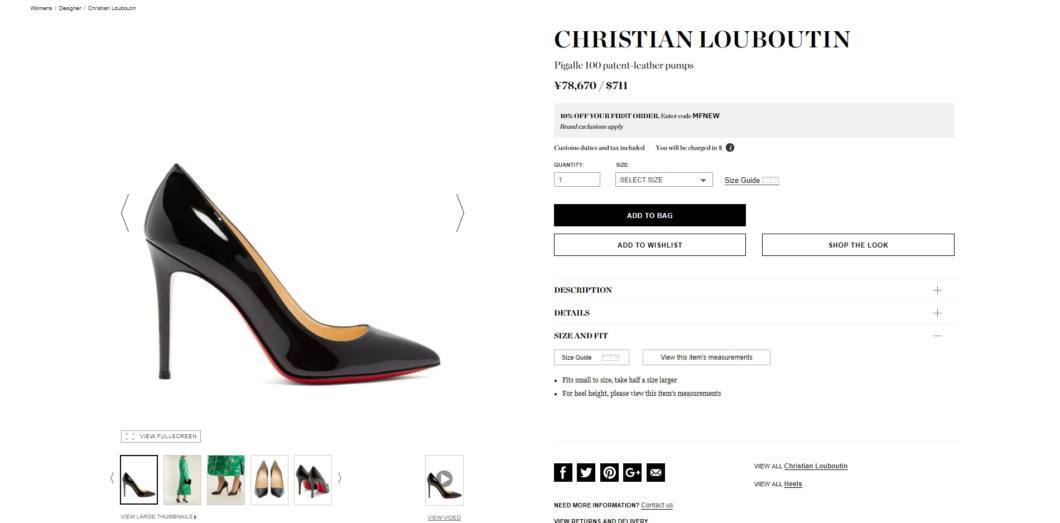Show next product image with right arrow
This screenshot has width=1060, height=523.
[x=460, y=213]
